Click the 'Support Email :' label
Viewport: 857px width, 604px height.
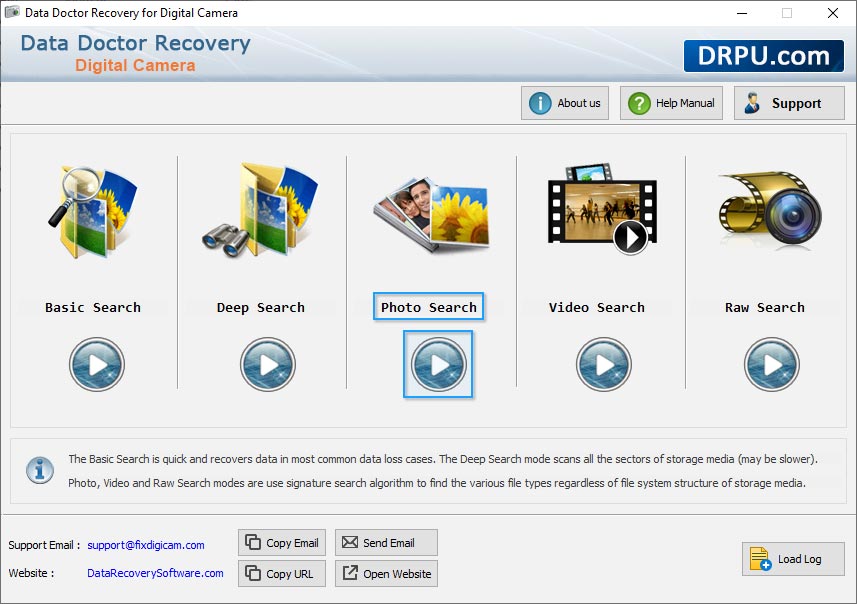pyautogui.click(x=44, y=545)
